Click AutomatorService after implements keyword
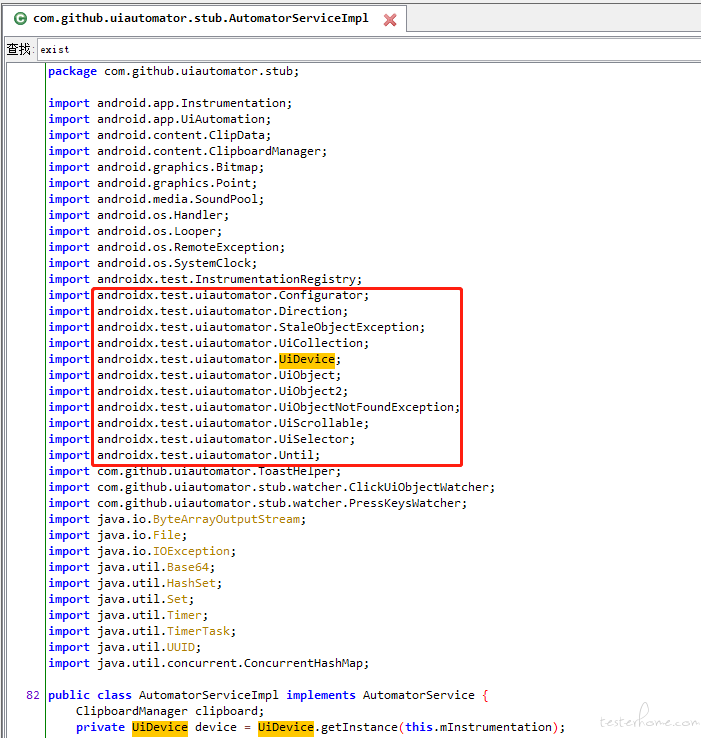Image resolution: width=701 pixels, height=738 pixels. 419,695
